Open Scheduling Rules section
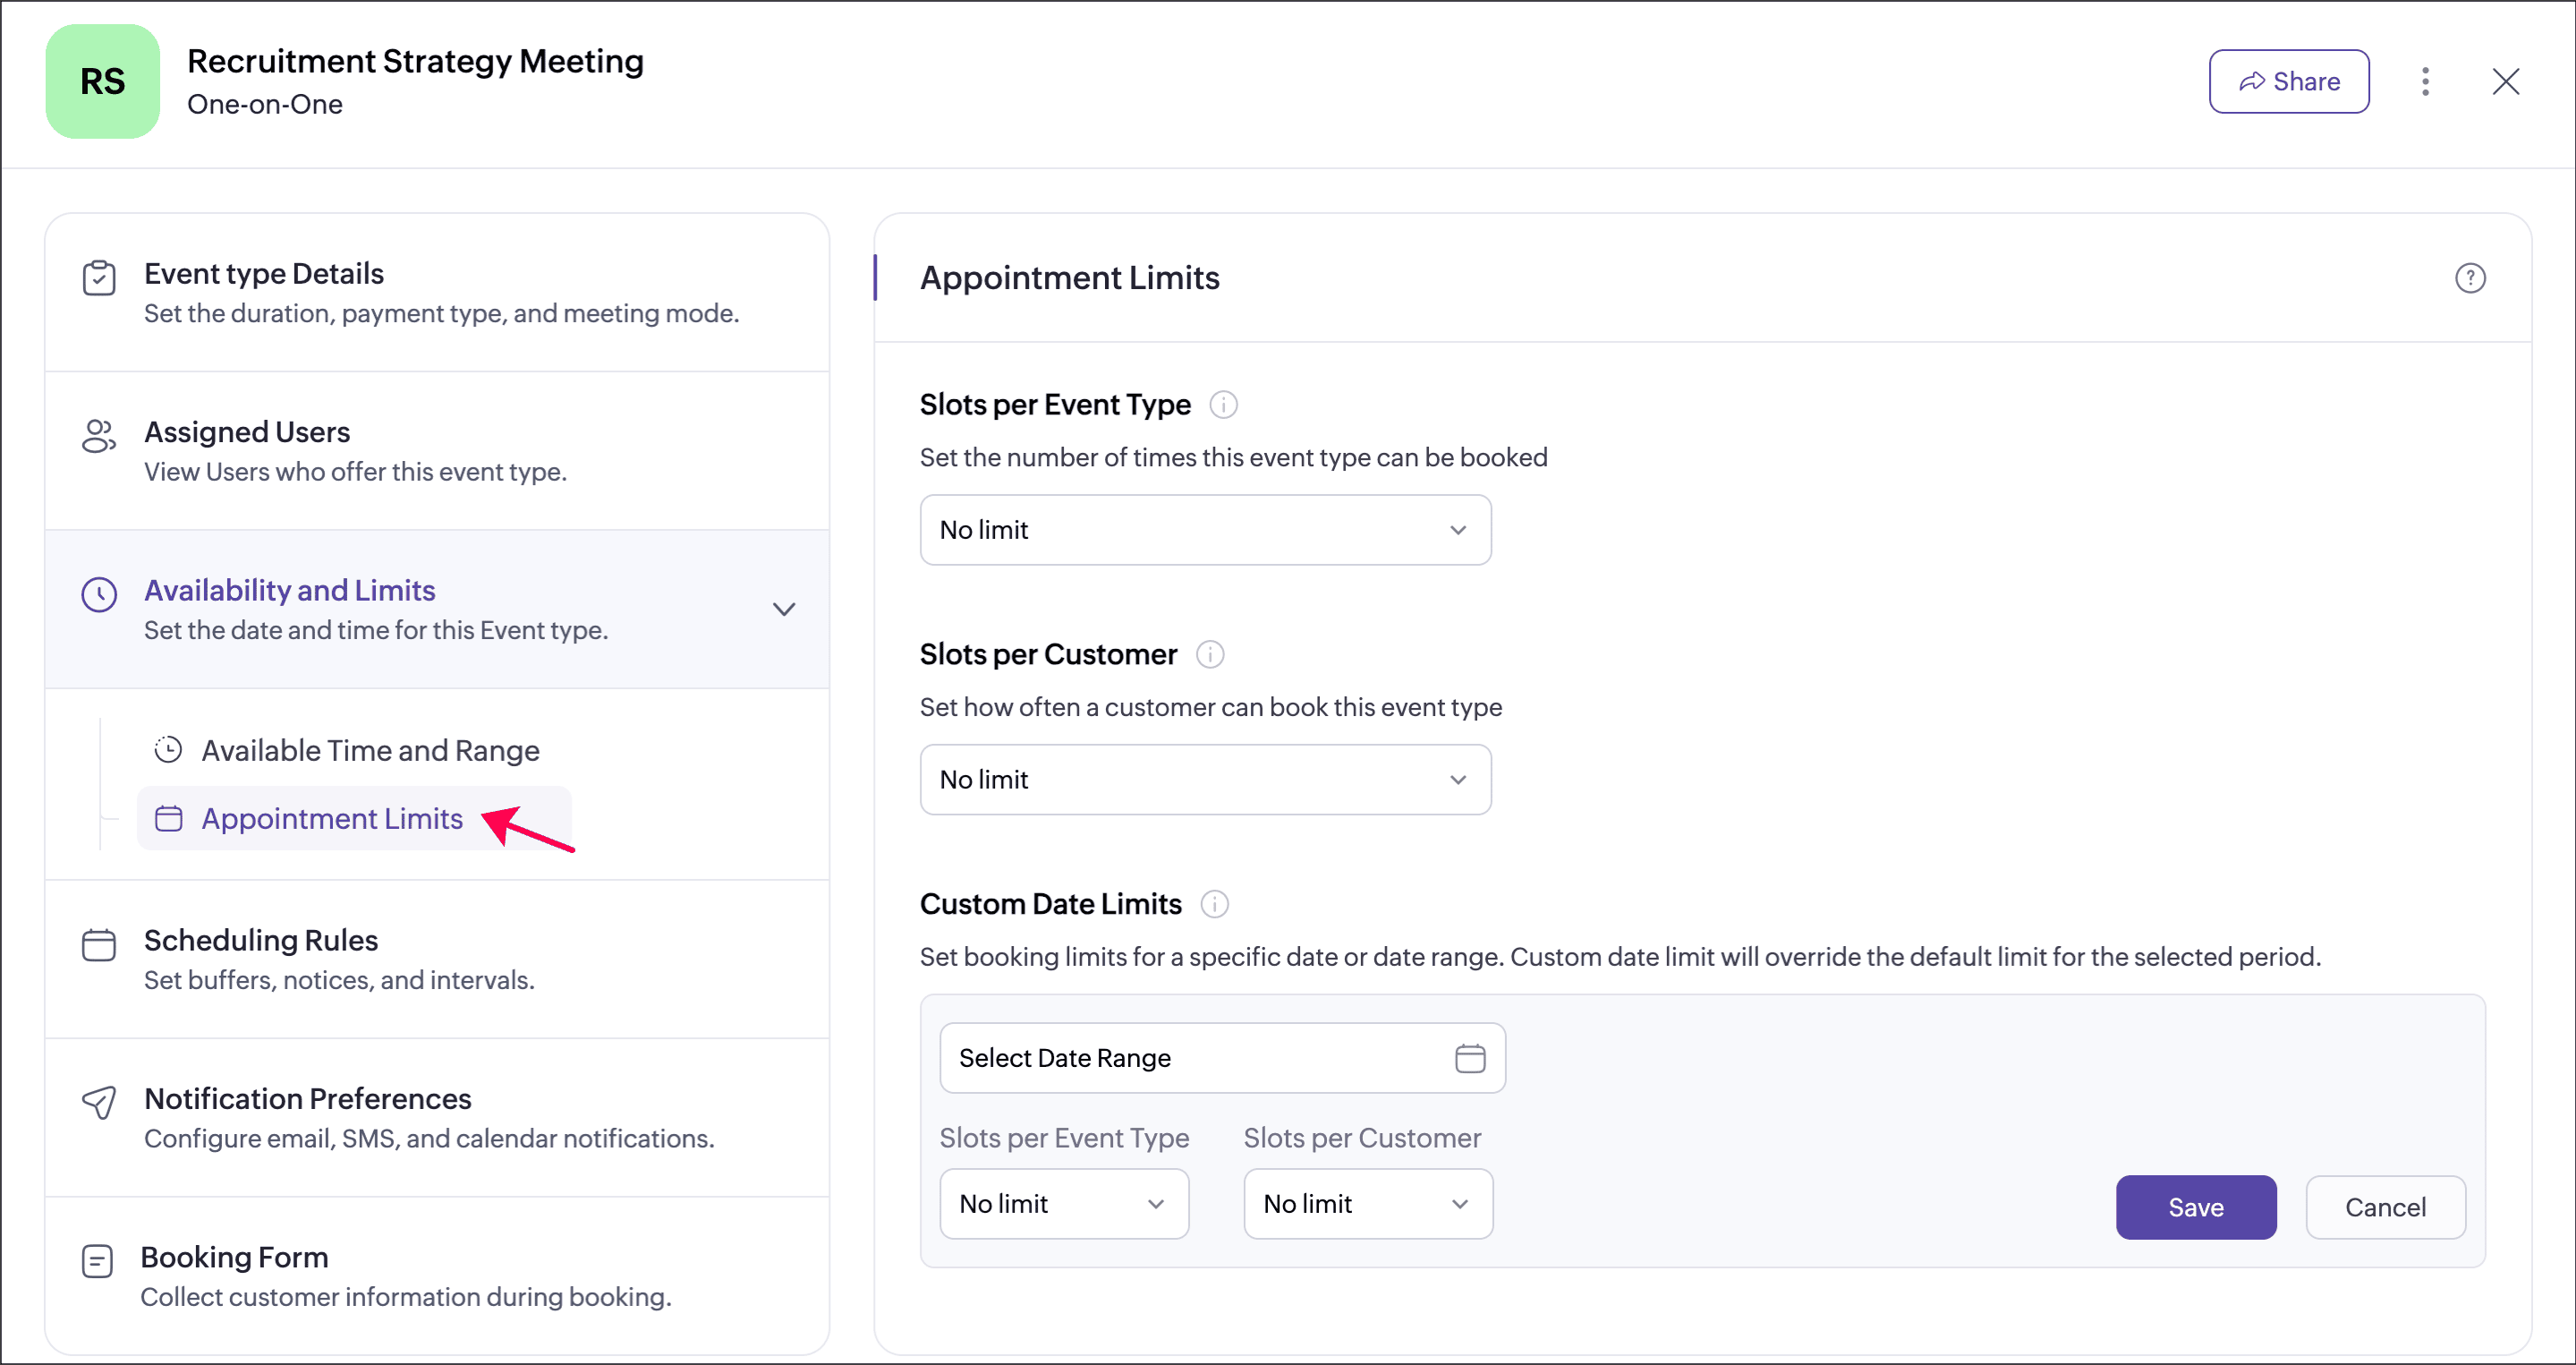The width and height of the screenshot is (2576, 1365). pos(261,941)
